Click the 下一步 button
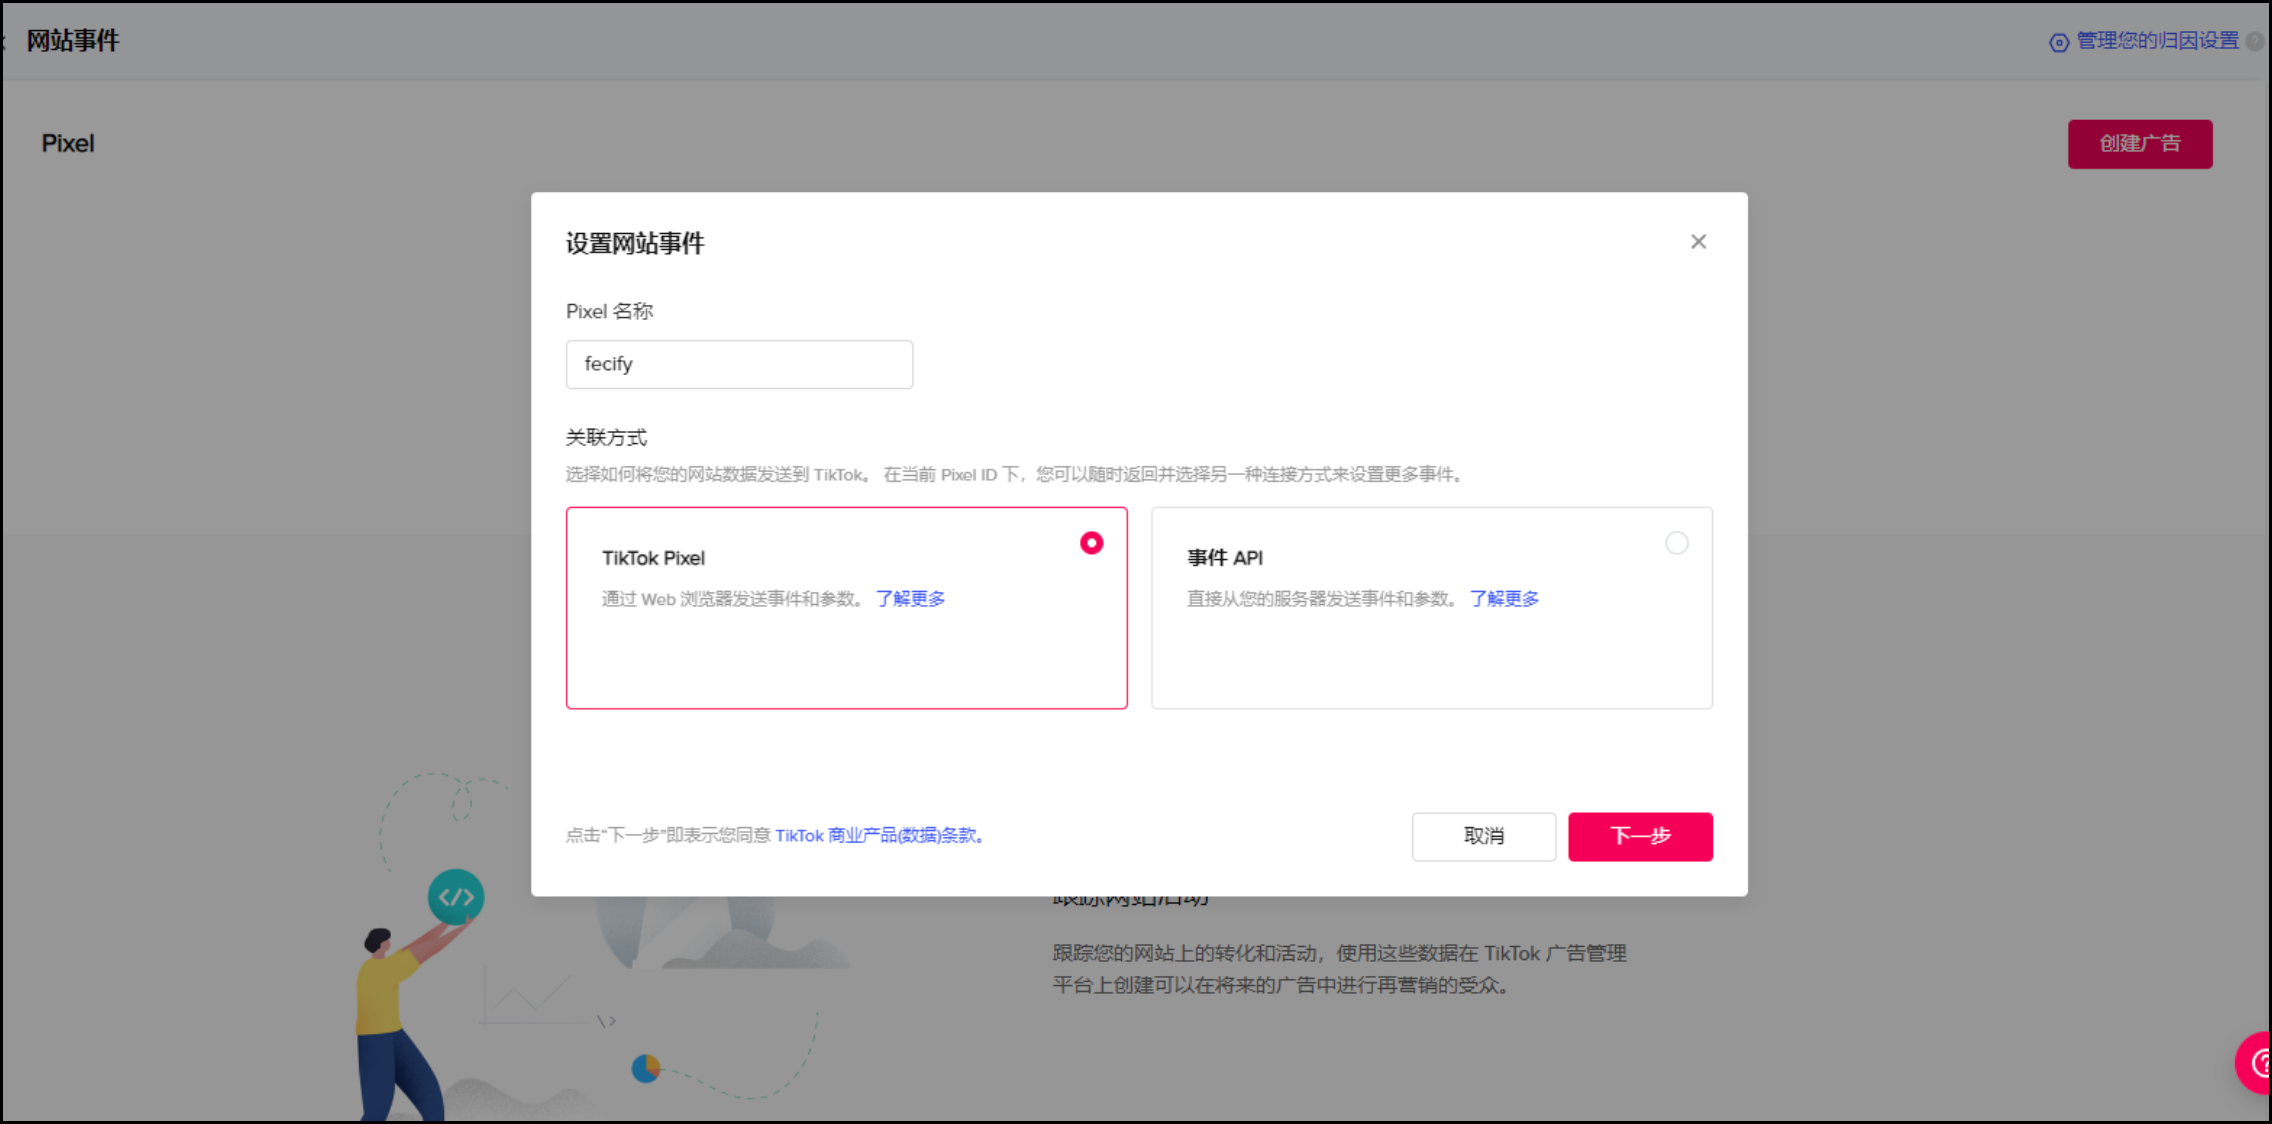 coord(1640,837)
